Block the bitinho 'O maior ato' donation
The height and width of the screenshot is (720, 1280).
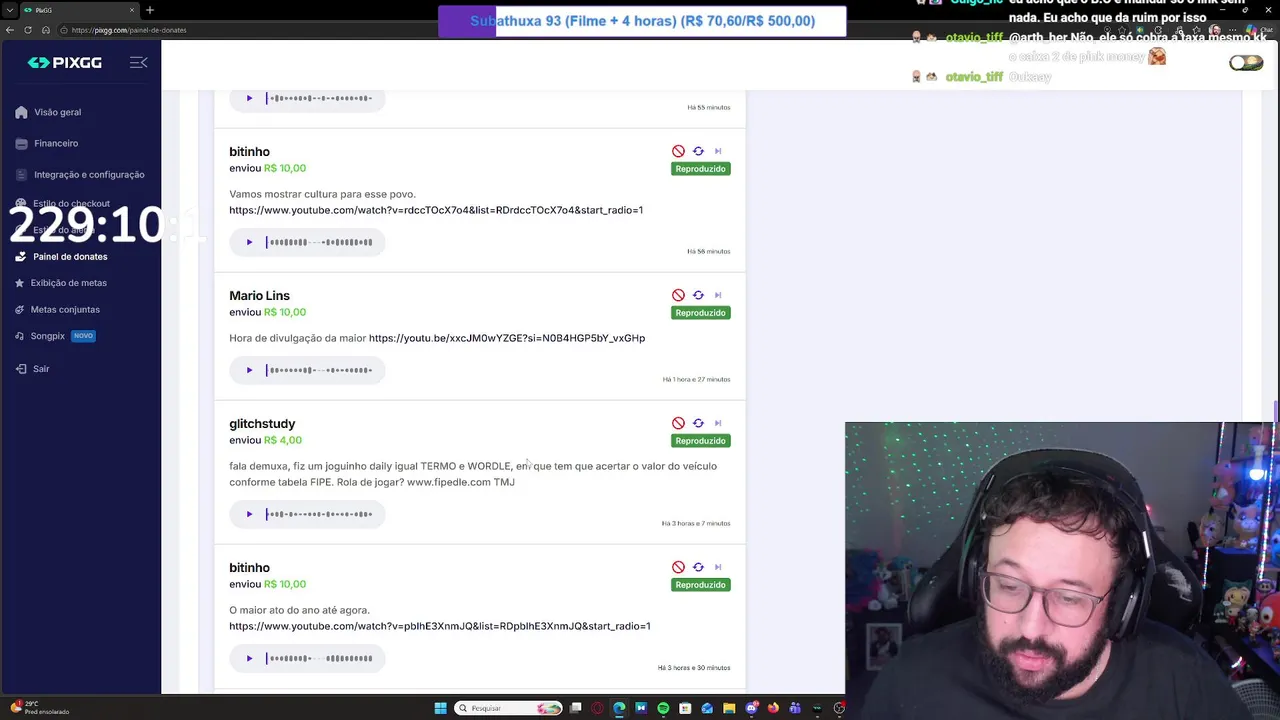678,567
